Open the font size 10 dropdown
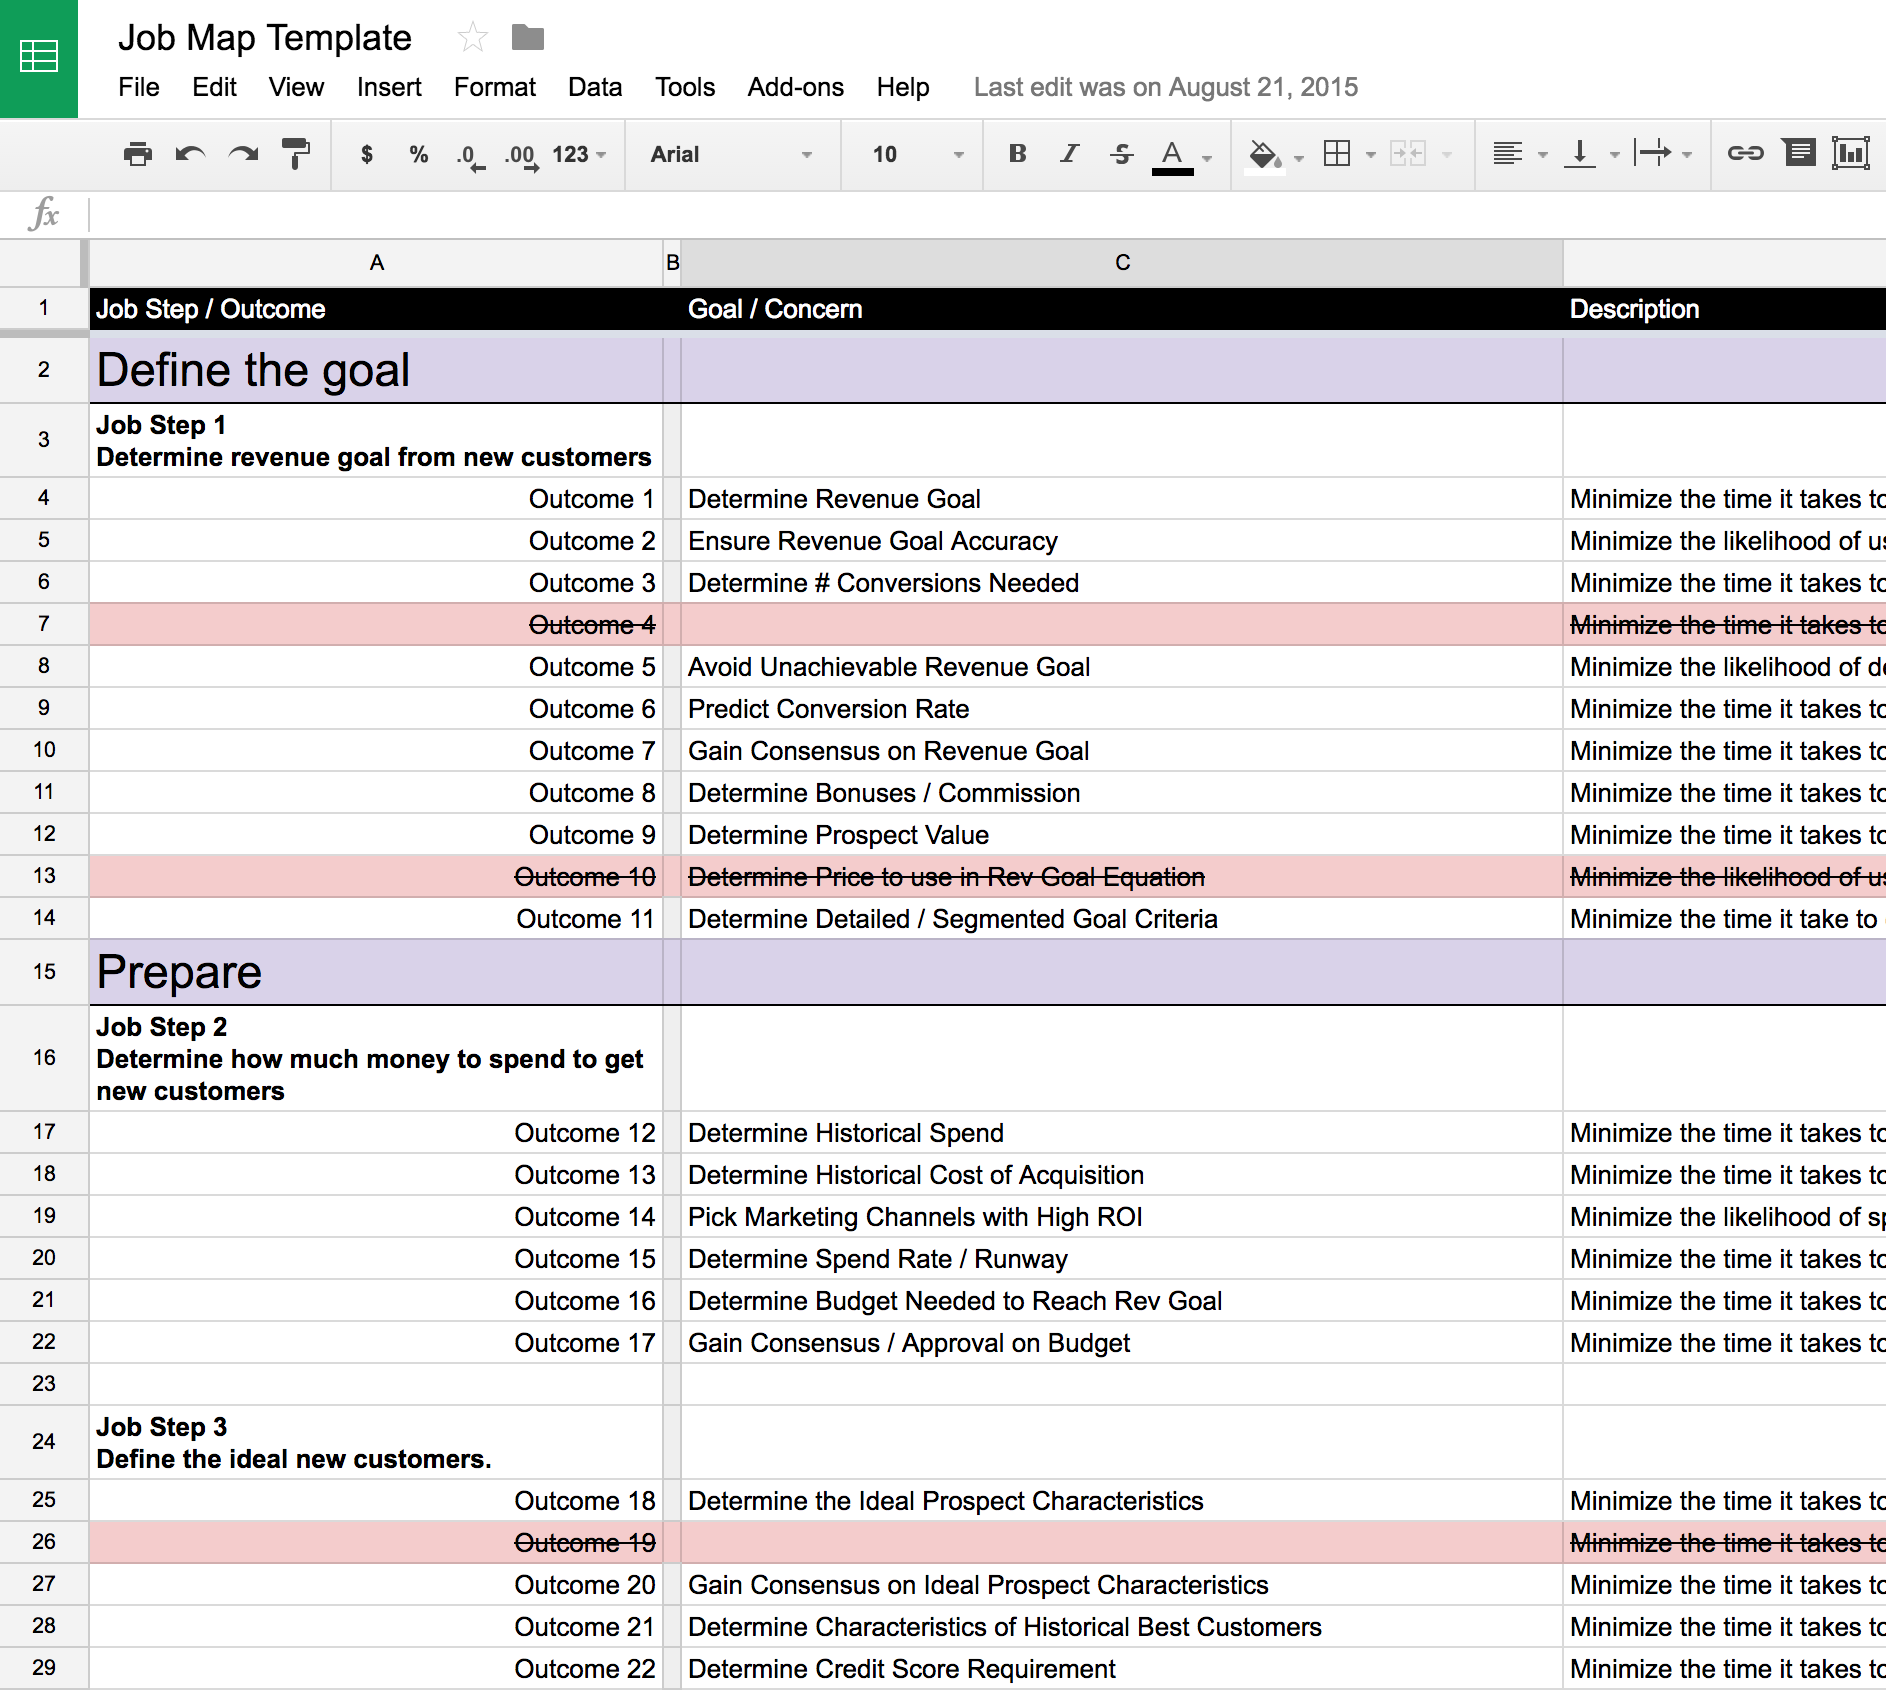Screen dimensions: 1886x1690 (x=917, y=154)
